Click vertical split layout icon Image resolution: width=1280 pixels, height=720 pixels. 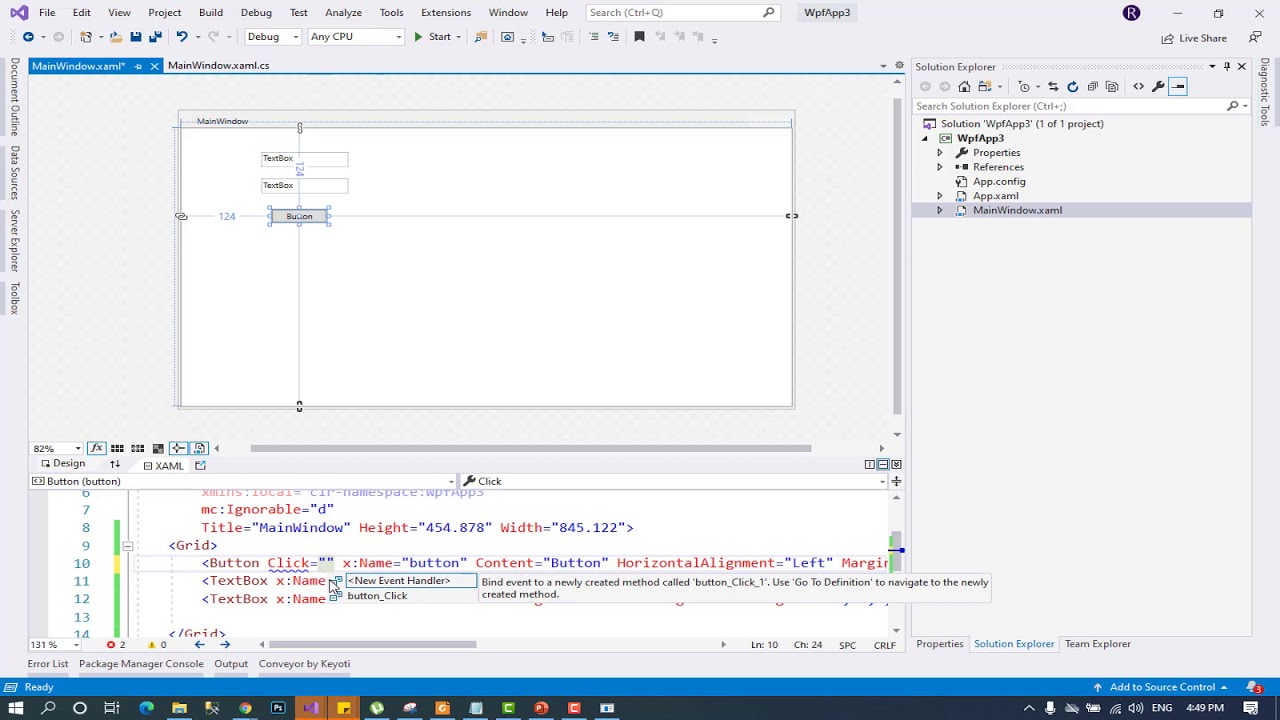click(x=870, y=465)
